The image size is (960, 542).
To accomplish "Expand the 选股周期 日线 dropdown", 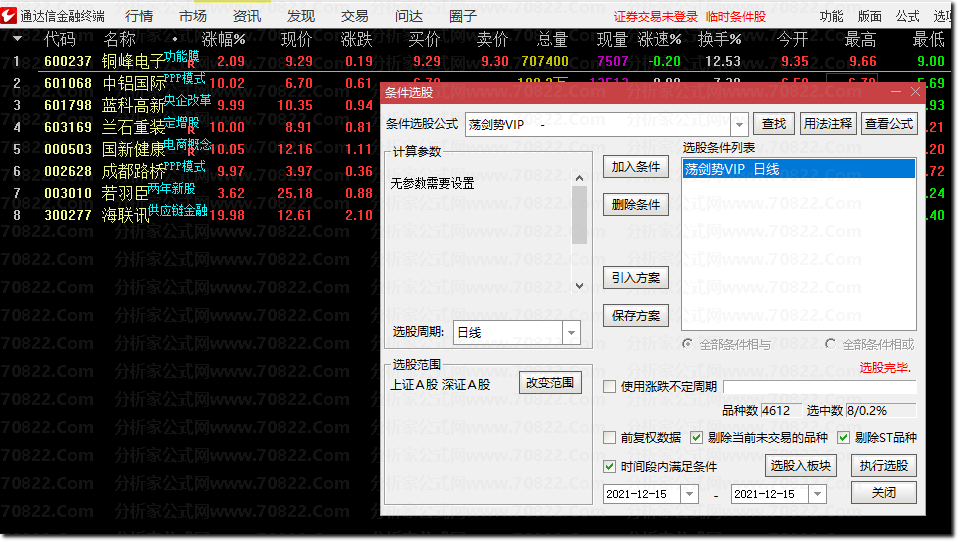I will click(571, 333).
